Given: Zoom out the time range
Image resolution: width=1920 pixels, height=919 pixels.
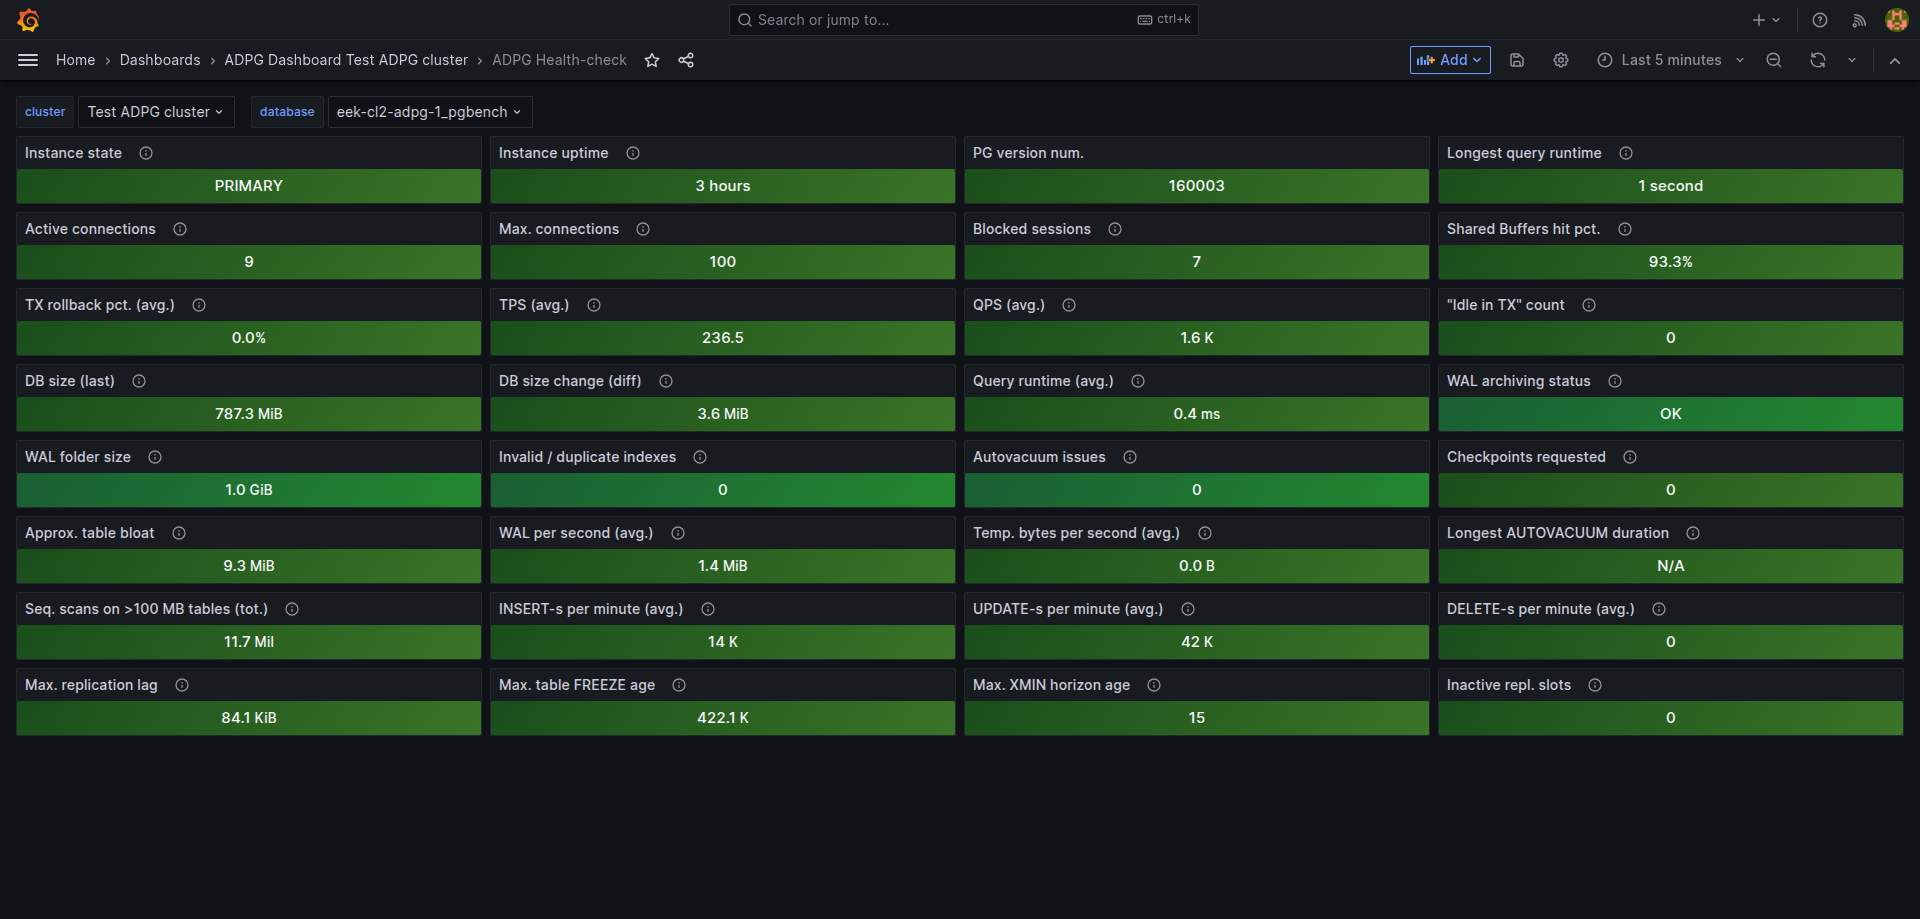Looking at the screenshot, I should [x=1774, y=60].
